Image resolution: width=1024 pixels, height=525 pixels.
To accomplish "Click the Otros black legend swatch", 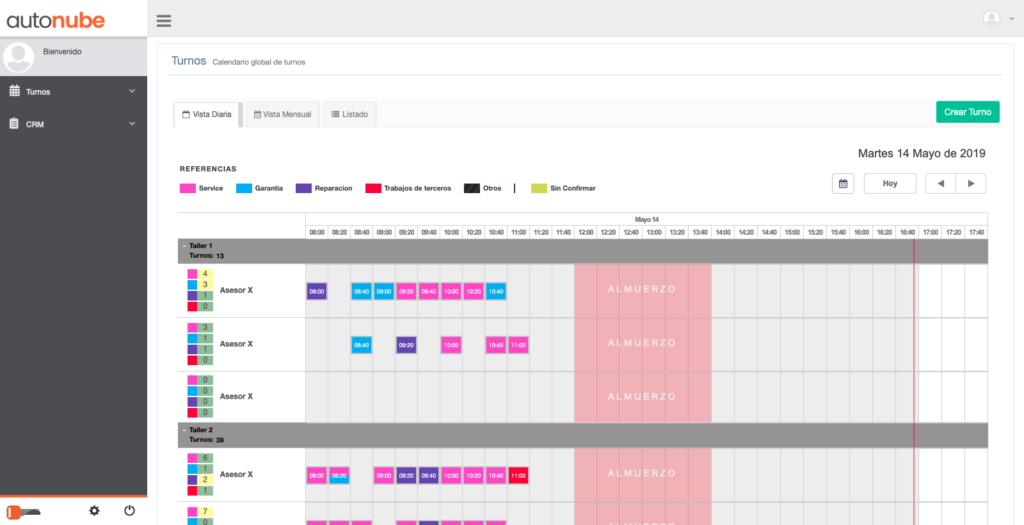I will pyautogui.click(x=472, y=188).
